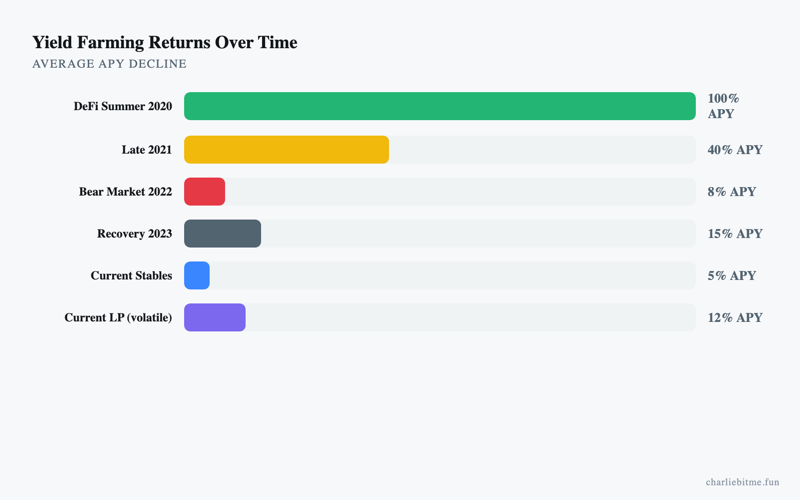Click the 15% APY value

click(735, 234)
